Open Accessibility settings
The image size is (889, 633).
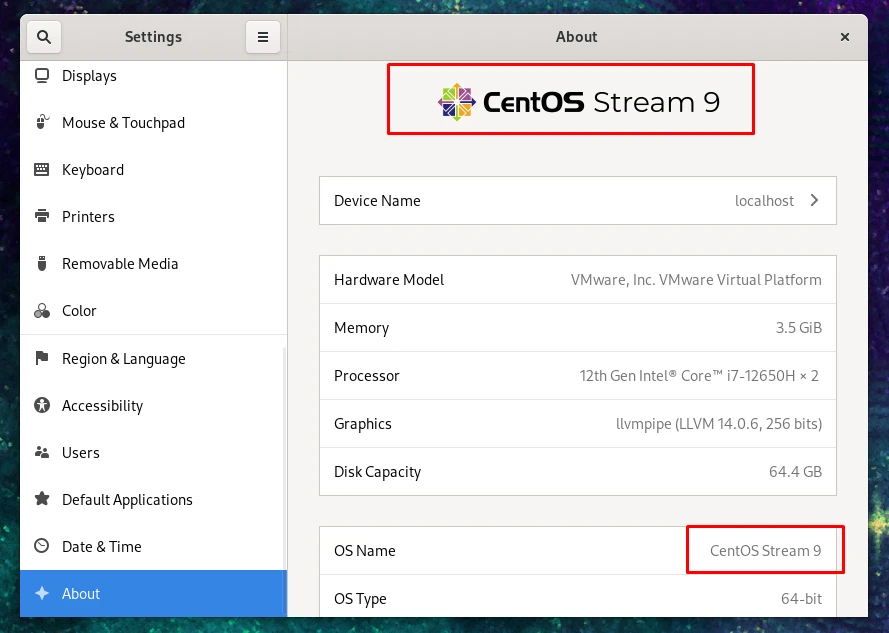click(153, 406)
